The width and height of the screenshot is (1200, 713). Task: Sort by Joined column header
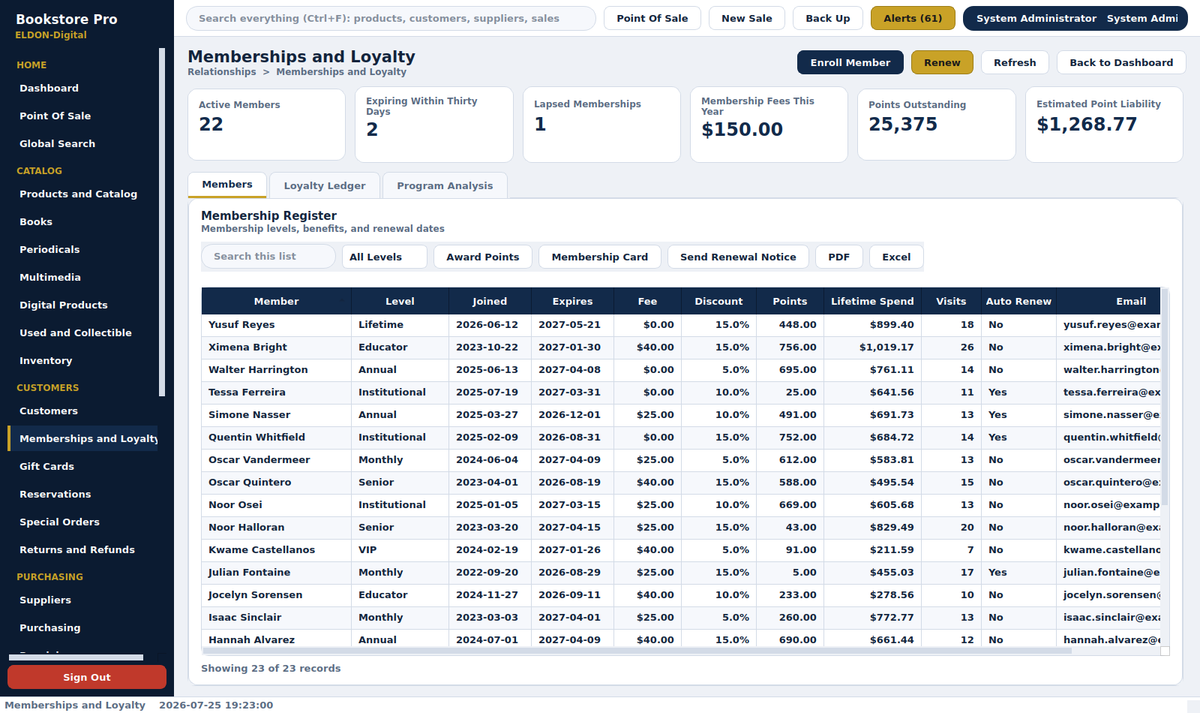pyautogui.click(x=489, y=301)
